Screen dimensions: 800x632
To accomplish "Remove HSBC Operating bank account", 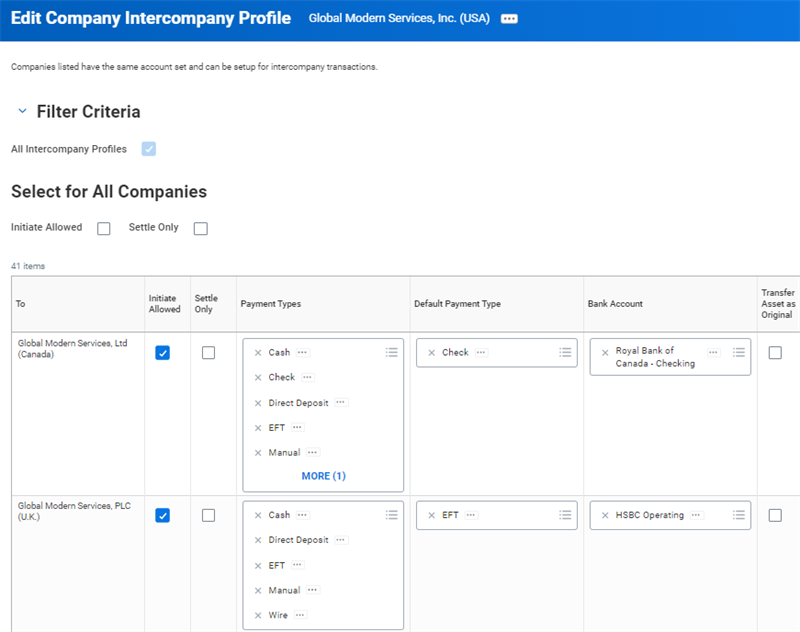I will (605, 515).
